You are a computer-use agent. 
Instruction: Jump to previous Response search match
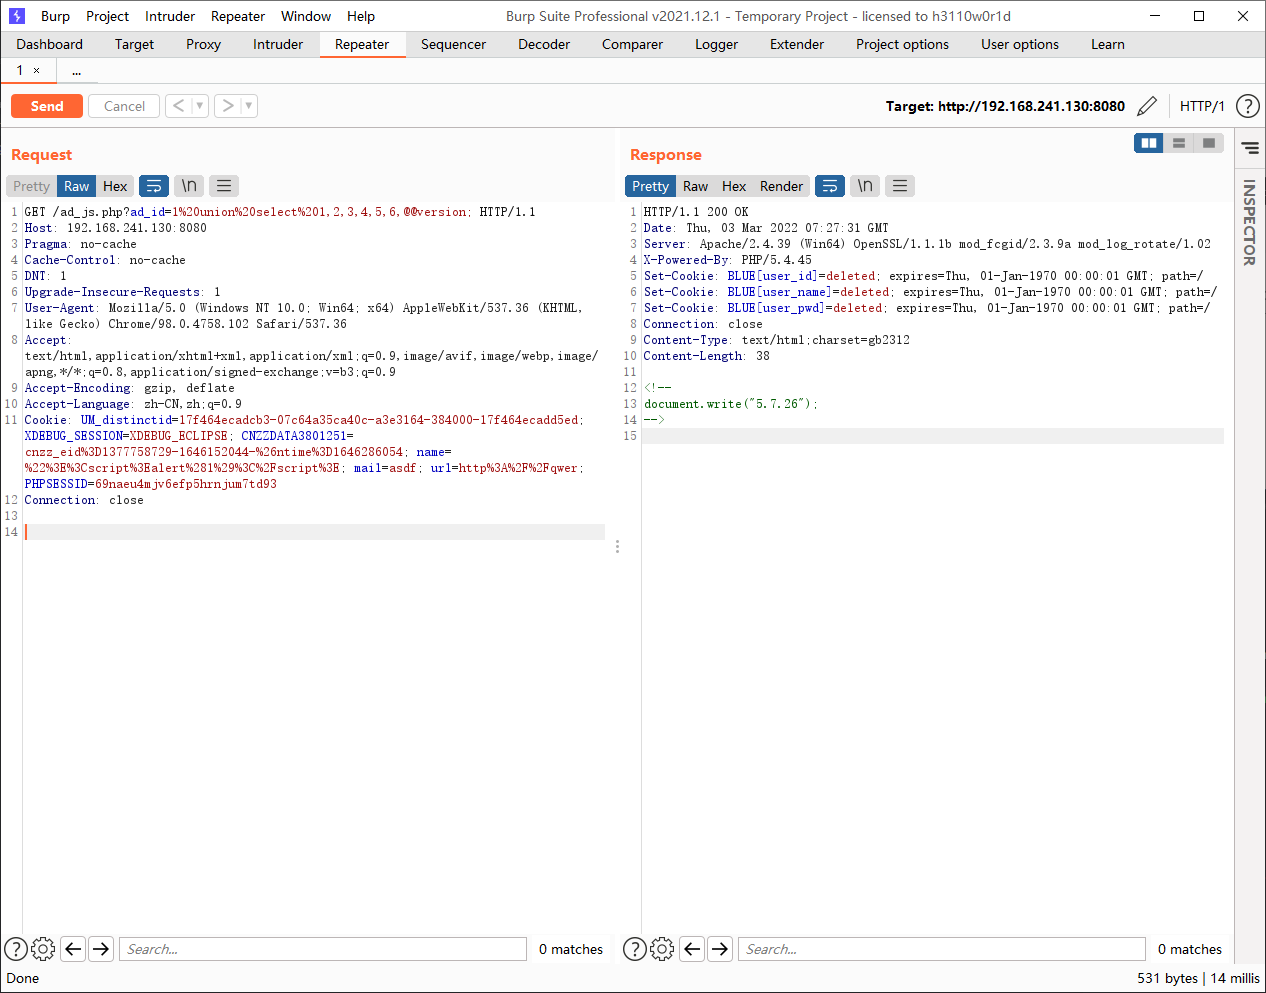pos(692,949)
